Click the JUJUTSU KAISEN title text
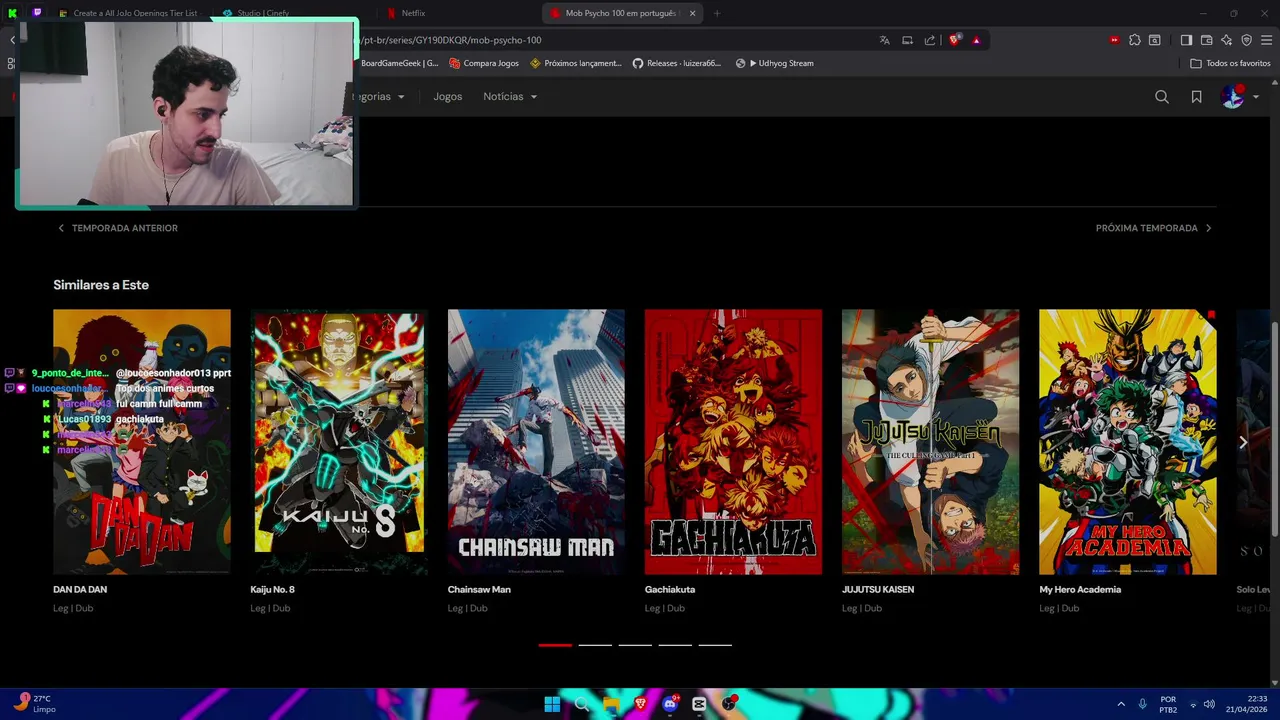 tap(878, 590)
